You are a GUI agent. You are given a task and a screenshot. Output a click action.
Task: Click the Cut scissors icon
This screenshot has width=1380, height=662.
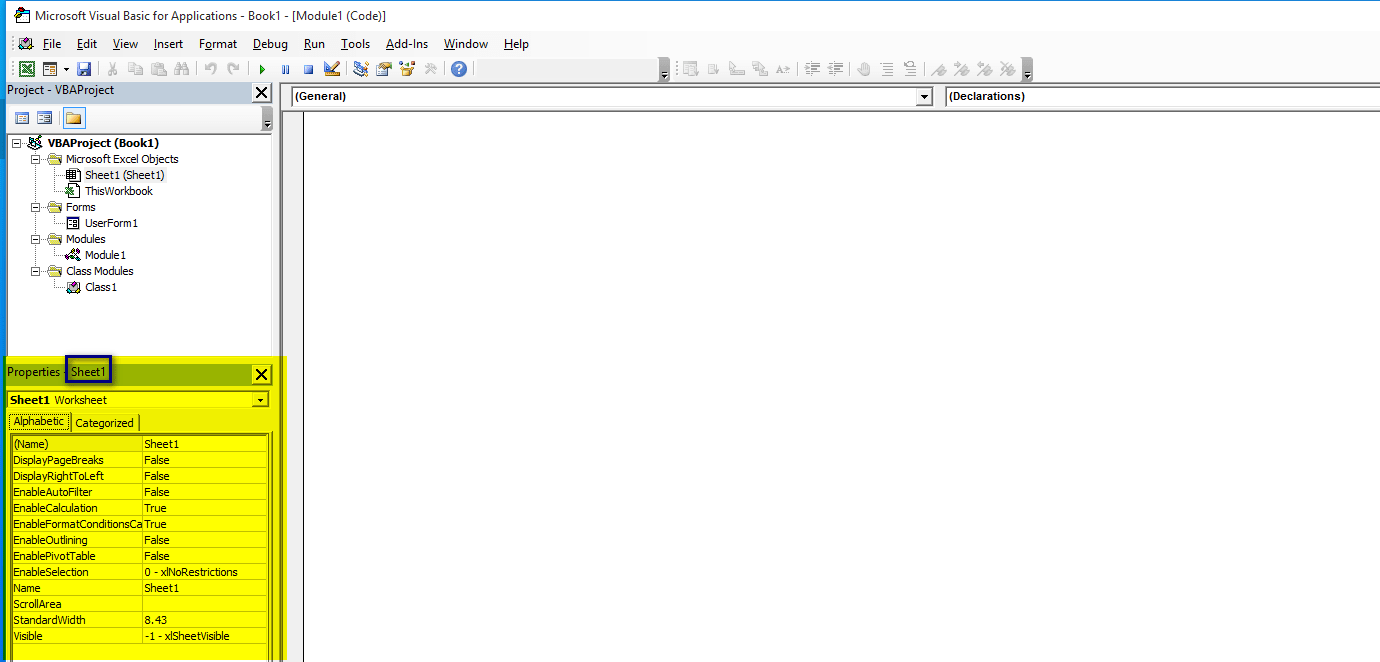tap(112, 69)
